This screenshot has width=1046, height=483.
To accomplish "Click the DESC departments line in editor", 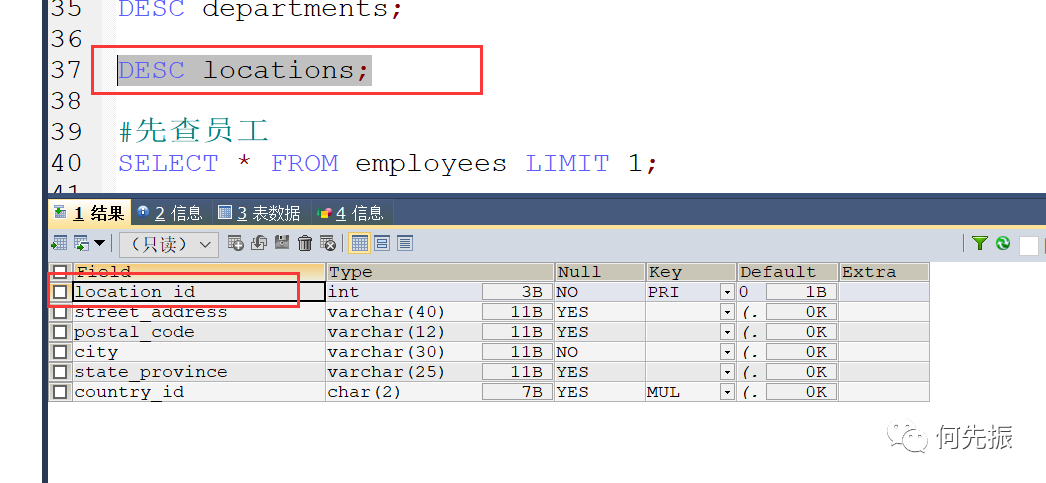I will coord(261,9).
